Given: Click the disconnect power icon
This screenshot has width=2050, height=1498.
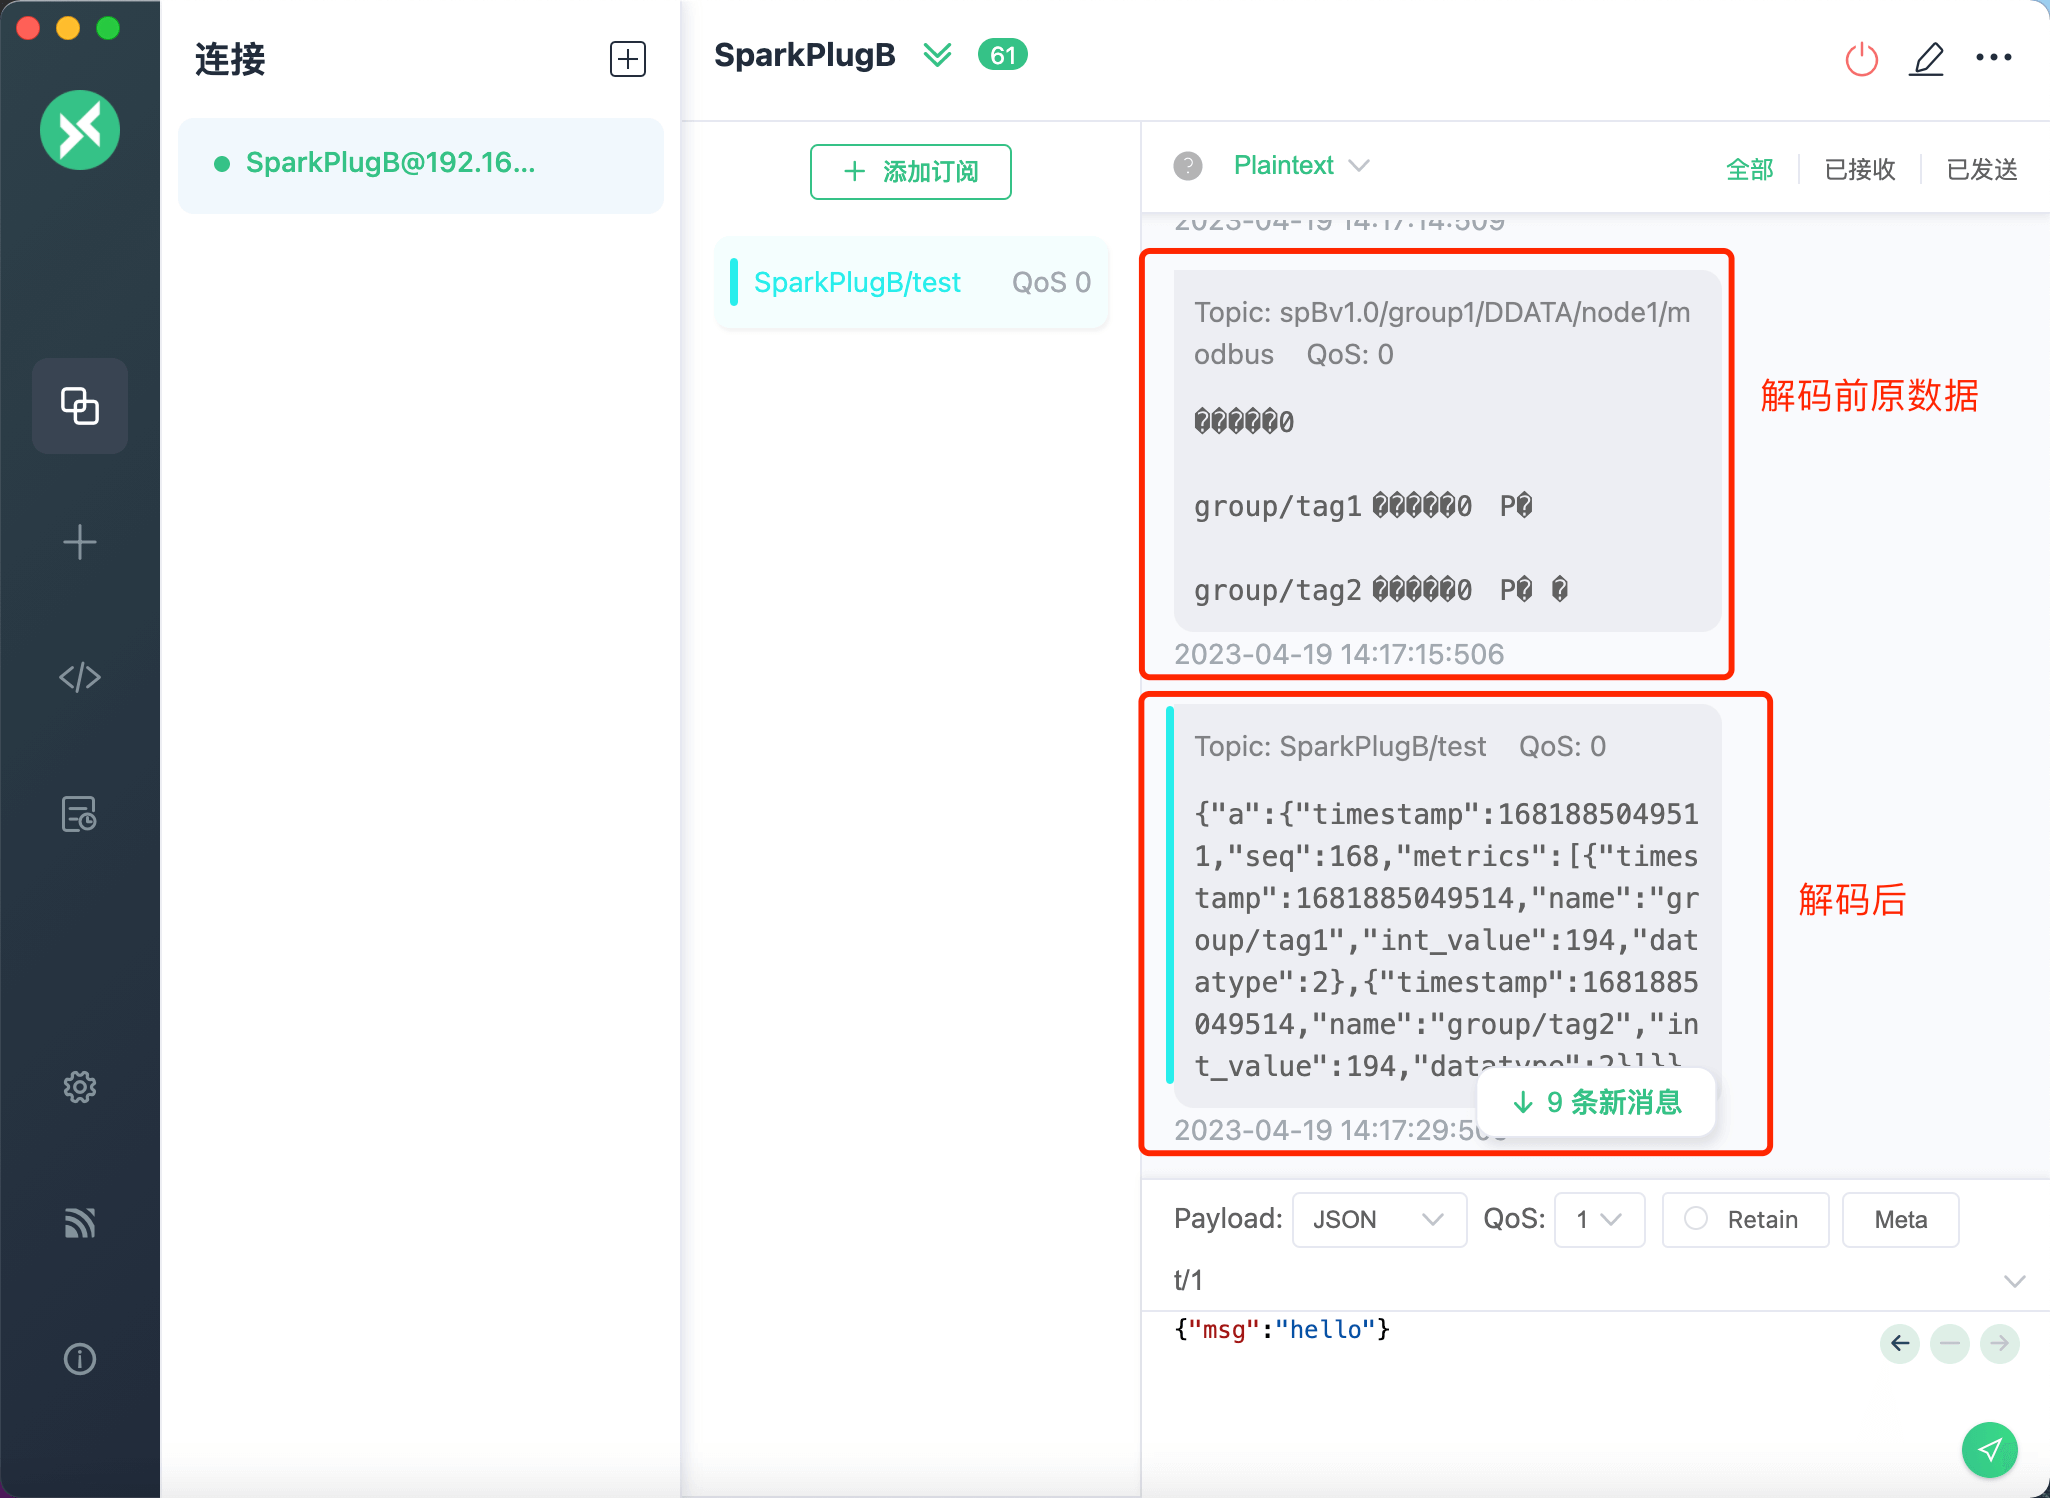Looking at the screenshot, I should tap(1861, 59).
